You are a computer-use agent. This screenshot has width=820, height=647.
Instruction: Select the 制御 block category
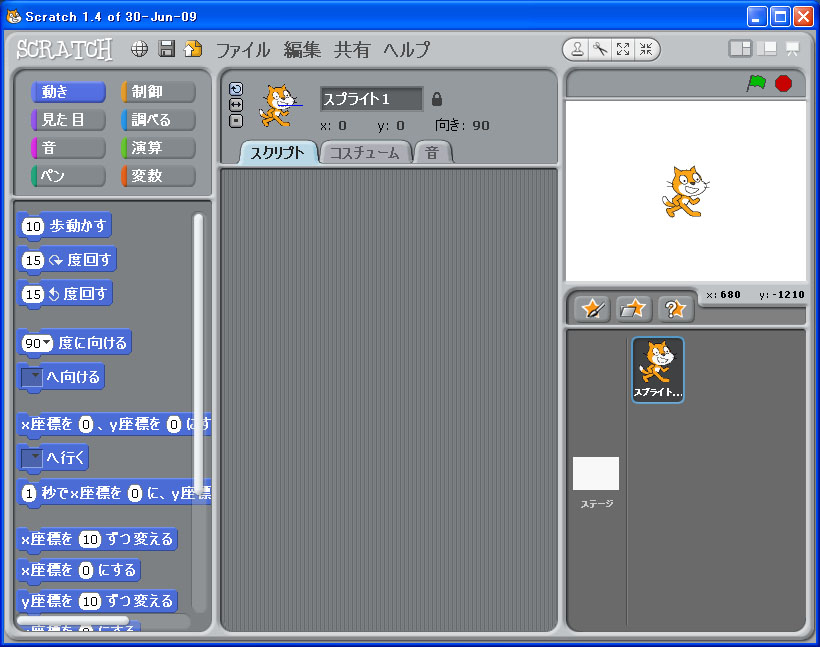pos(158,92)
